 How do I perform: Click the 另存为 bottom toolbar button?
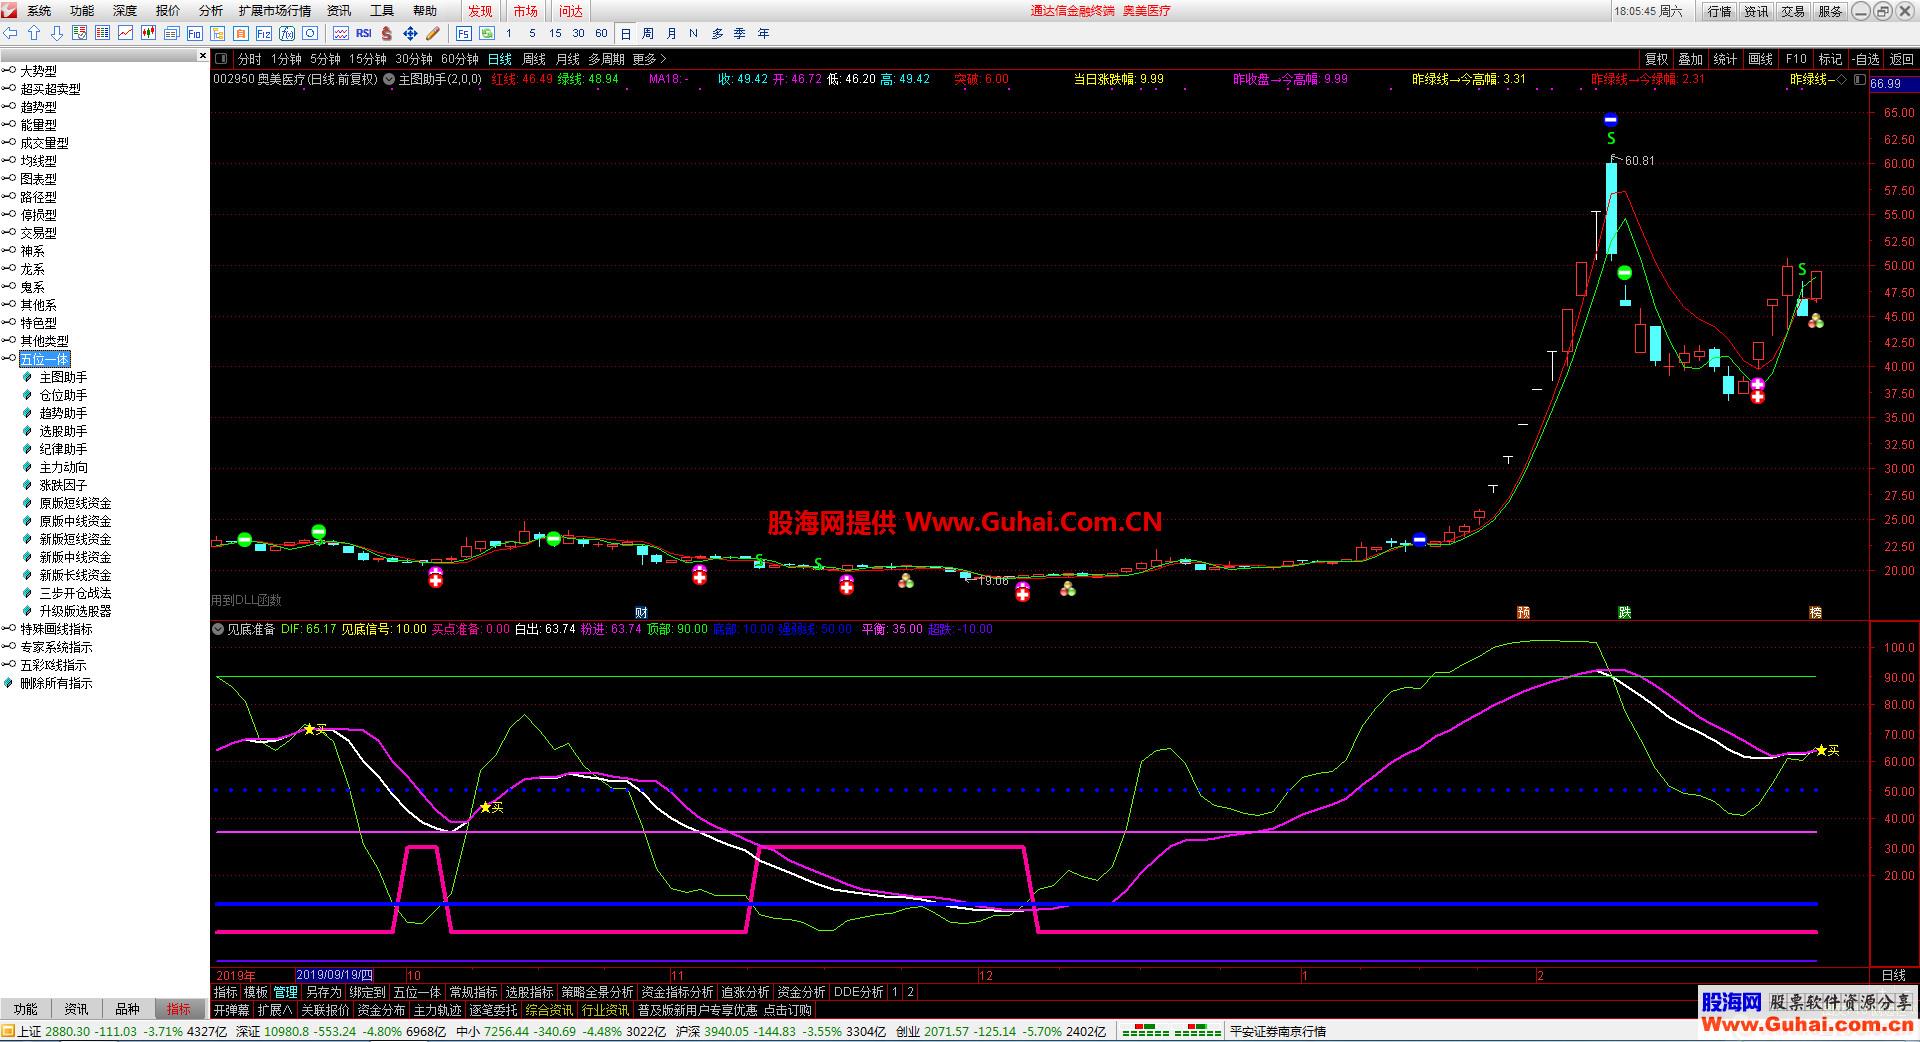[324, 992]
